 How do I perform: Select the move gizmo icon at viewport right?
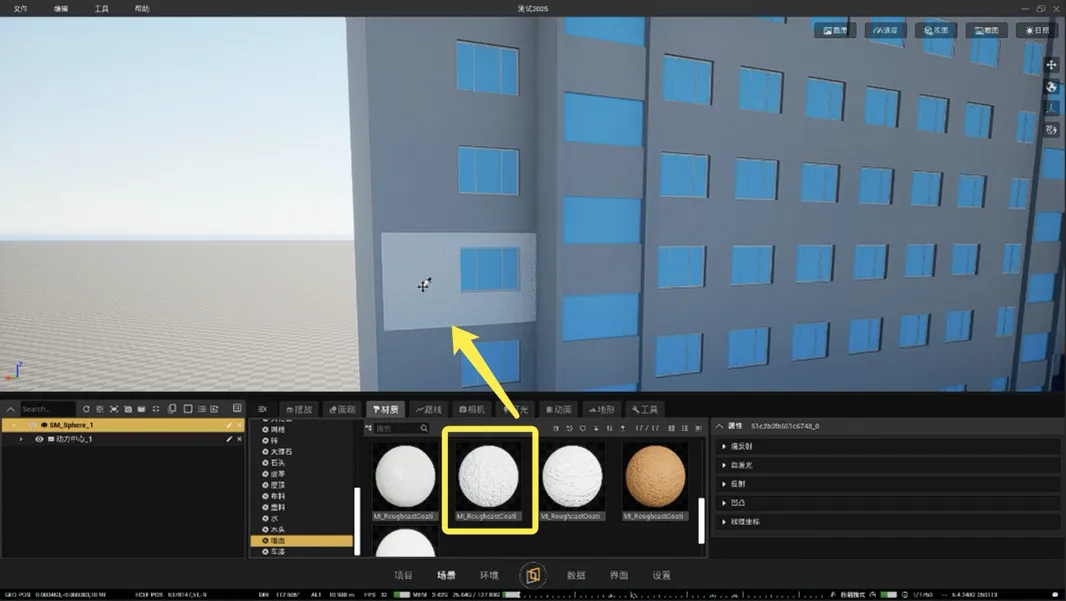click(x=1051, y=65)
